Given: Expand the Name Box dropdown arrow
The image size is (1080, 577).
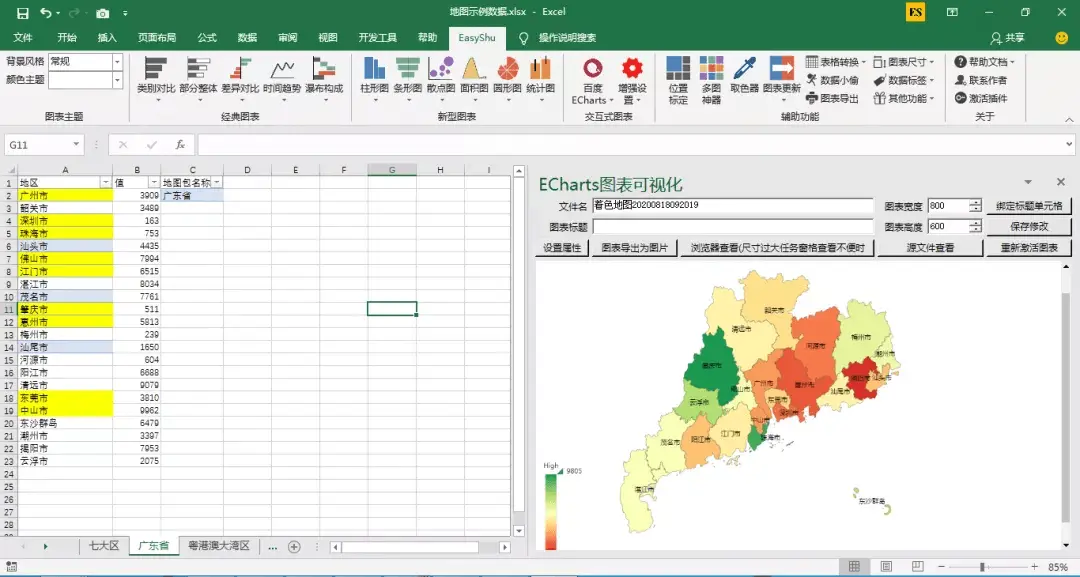Looking at the screenshot, I should (76, 145).
